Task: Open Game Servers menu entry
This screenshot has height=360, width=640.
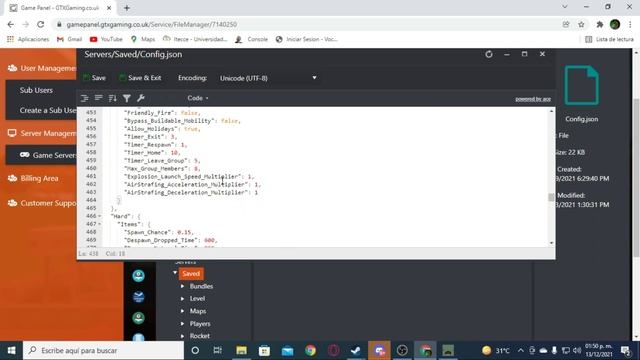Action: [x=48, y=155]
